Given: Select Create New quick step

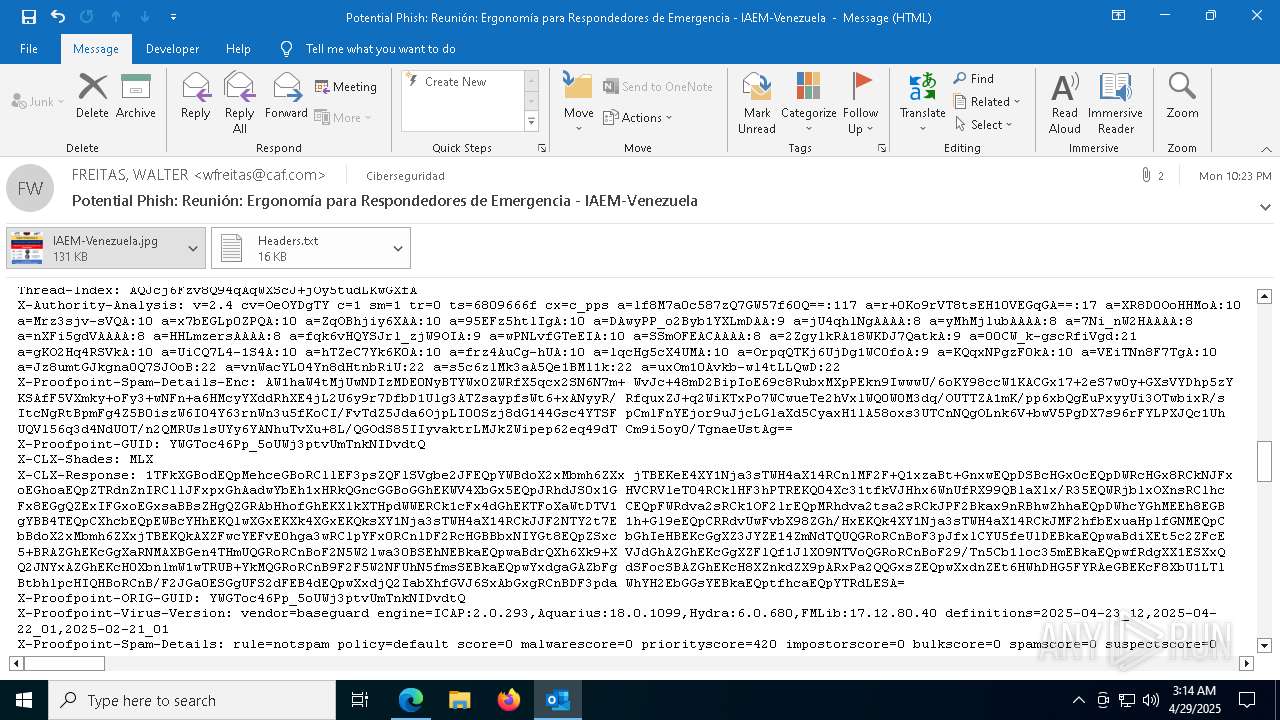Looking at the screenshot, I should 456,82.
